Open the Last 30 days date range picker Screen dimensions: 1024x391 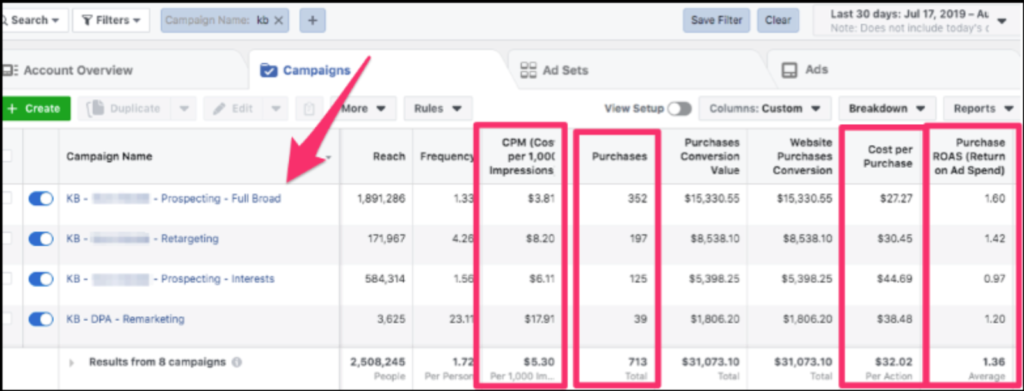918,20
